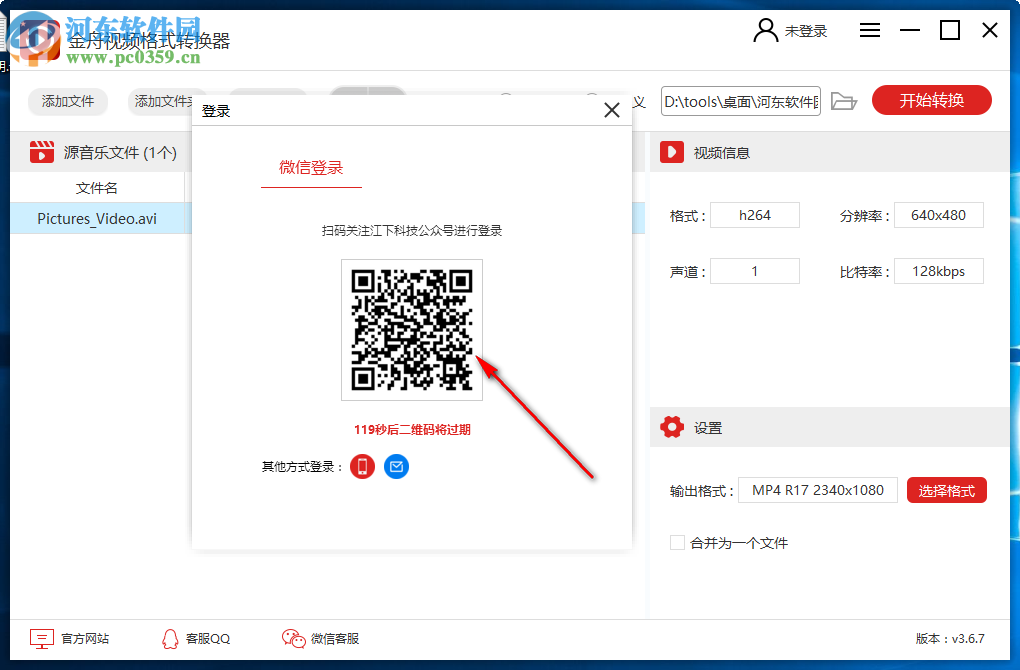Click the output path input field
The height and width of the screenshot is (670, 1020).
click(x=740, y=100)
